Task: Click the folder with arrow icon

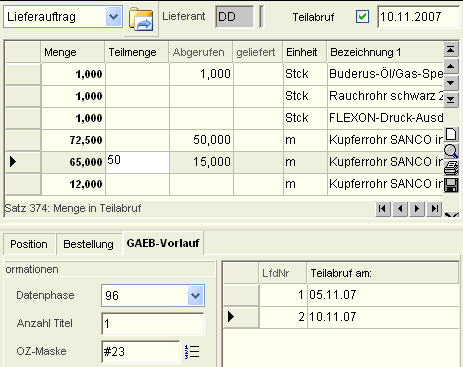Action: pyautogui.click(x=141, y=19)
